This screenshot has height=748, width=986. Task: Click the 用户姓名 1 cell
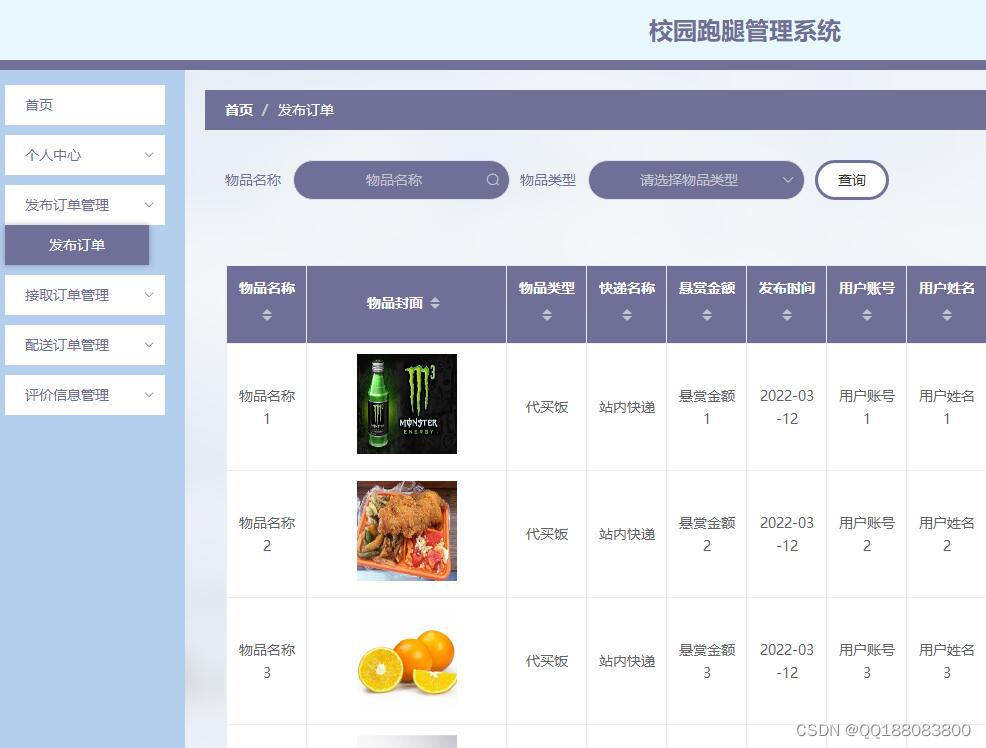click(946, 407)
